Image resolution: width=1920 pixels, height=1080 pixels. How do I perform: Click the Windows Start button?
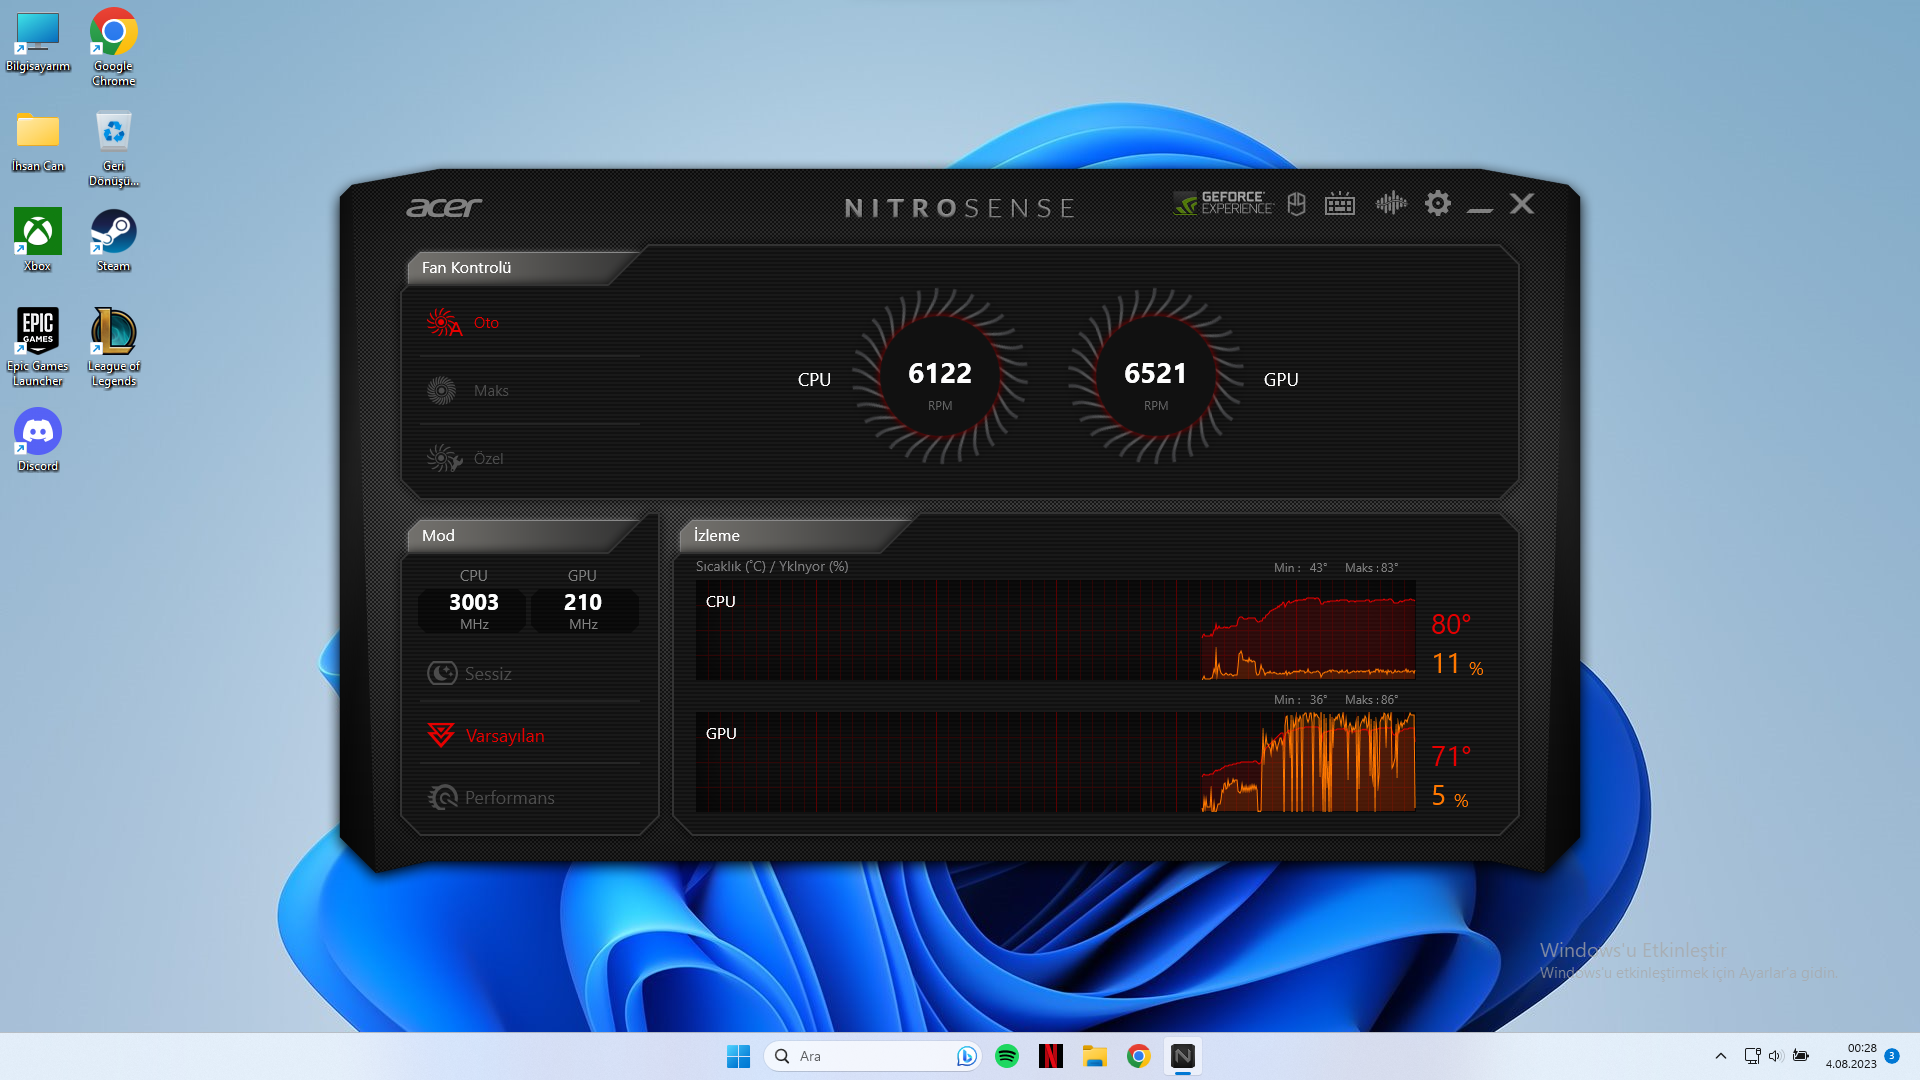coord(738,1056)
